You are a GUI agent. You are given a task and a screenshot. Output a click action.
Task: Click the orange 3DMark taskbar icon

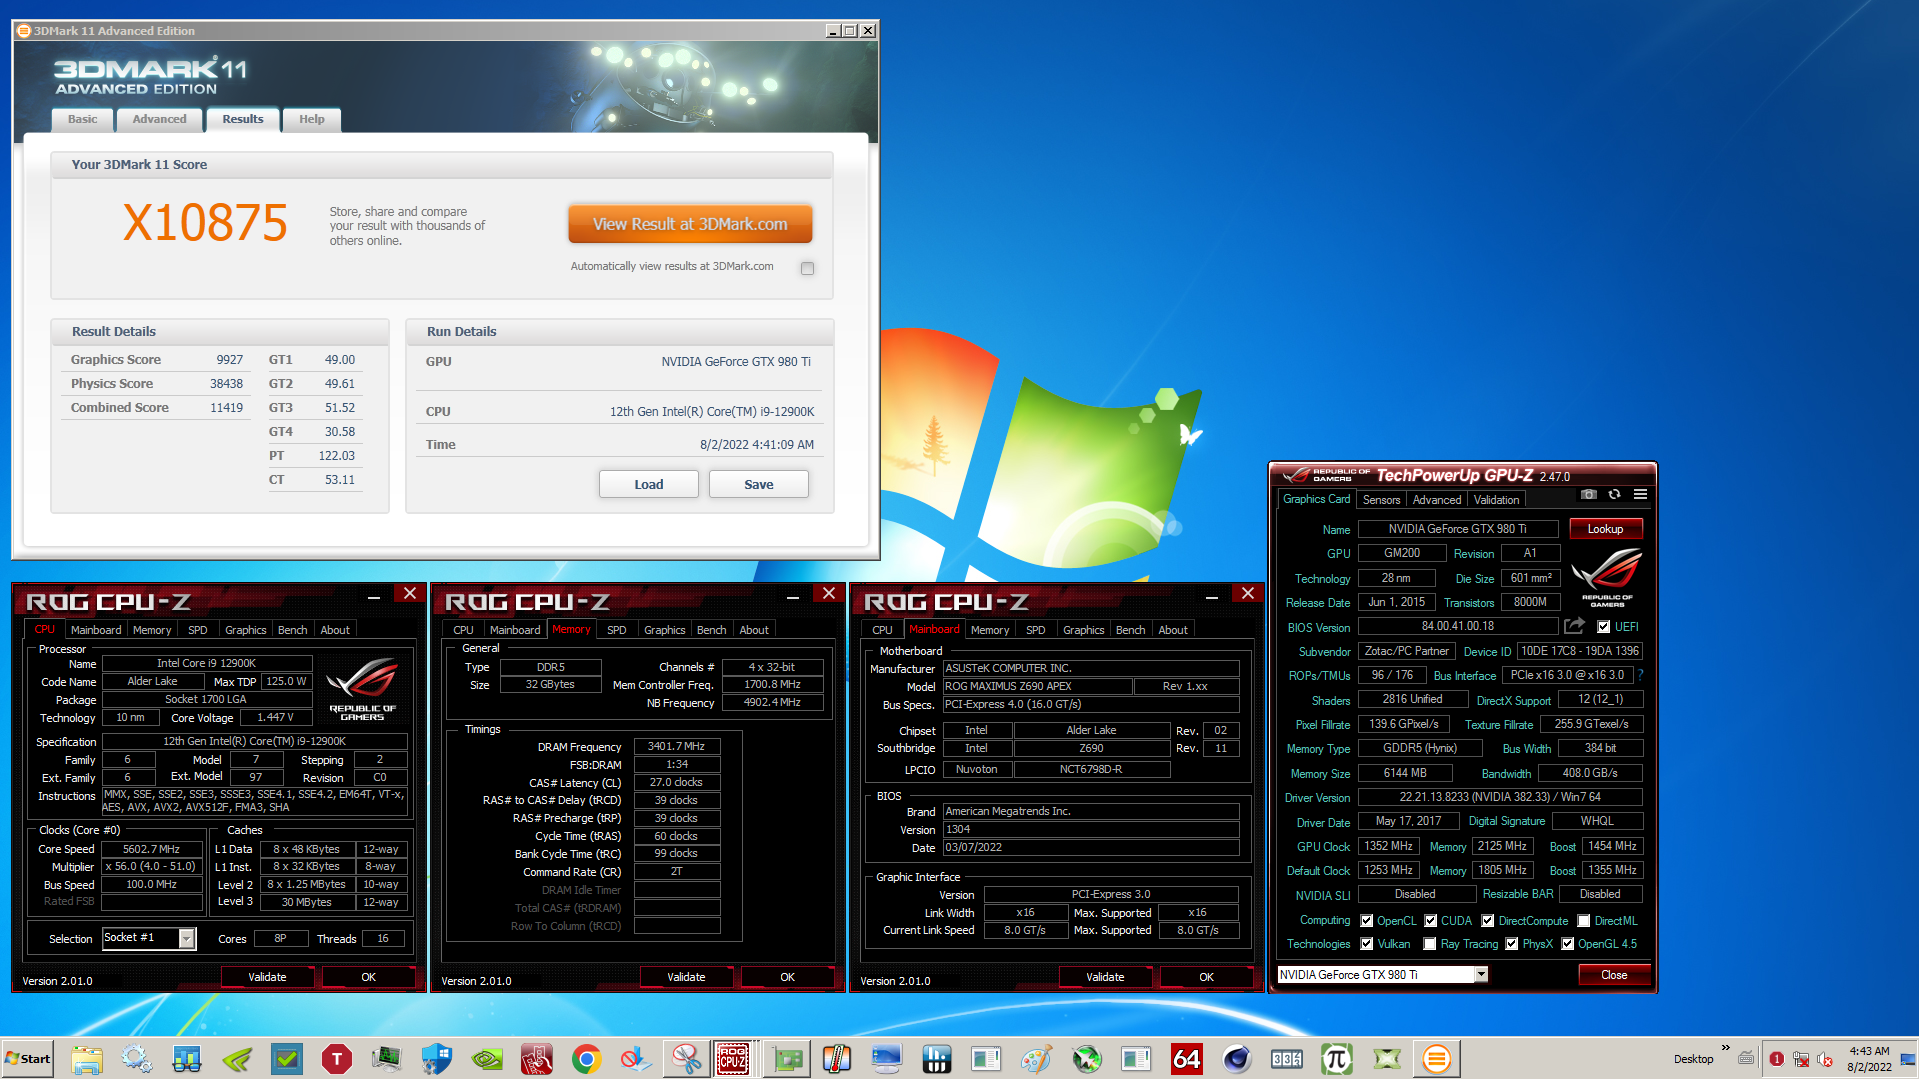[1437, 1058]
